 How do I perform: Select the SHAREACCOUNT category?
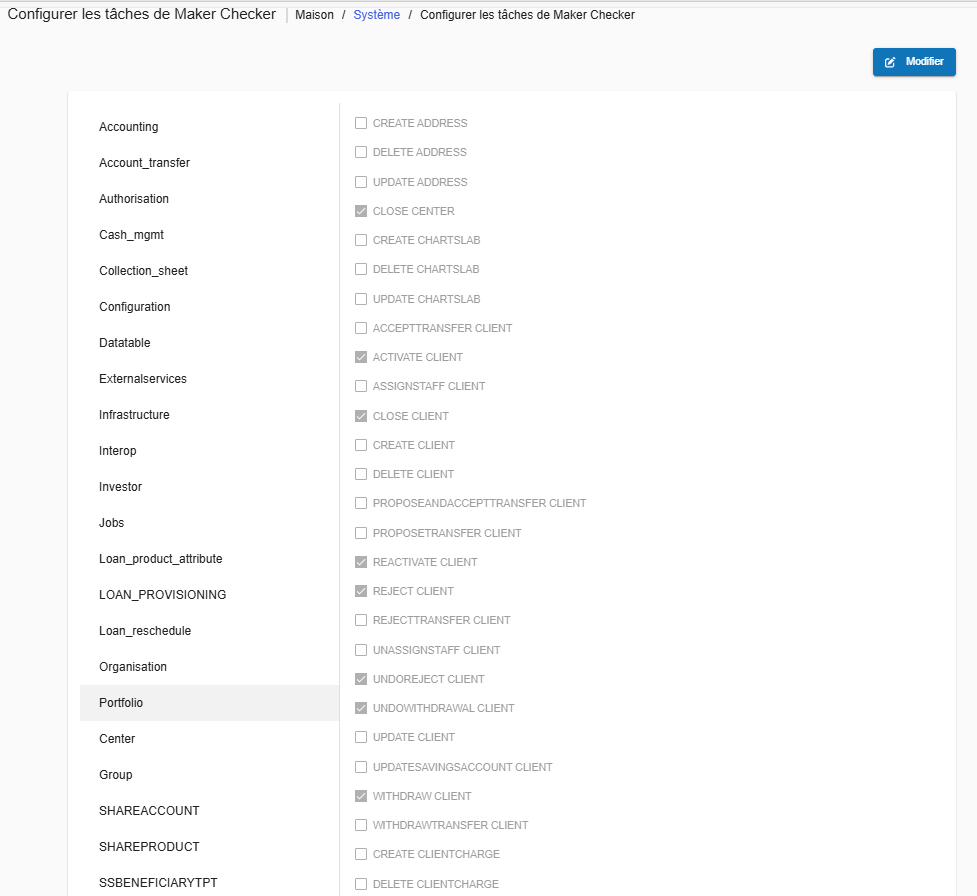point(149,811)
